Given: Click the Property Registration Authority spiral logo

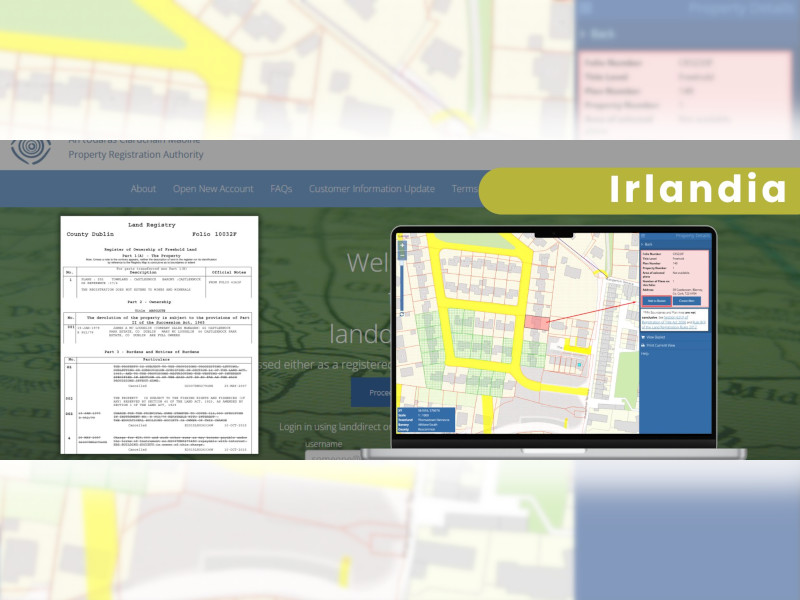Looking at the screenshot, I should pyautogui.click(x=31, y=152).
